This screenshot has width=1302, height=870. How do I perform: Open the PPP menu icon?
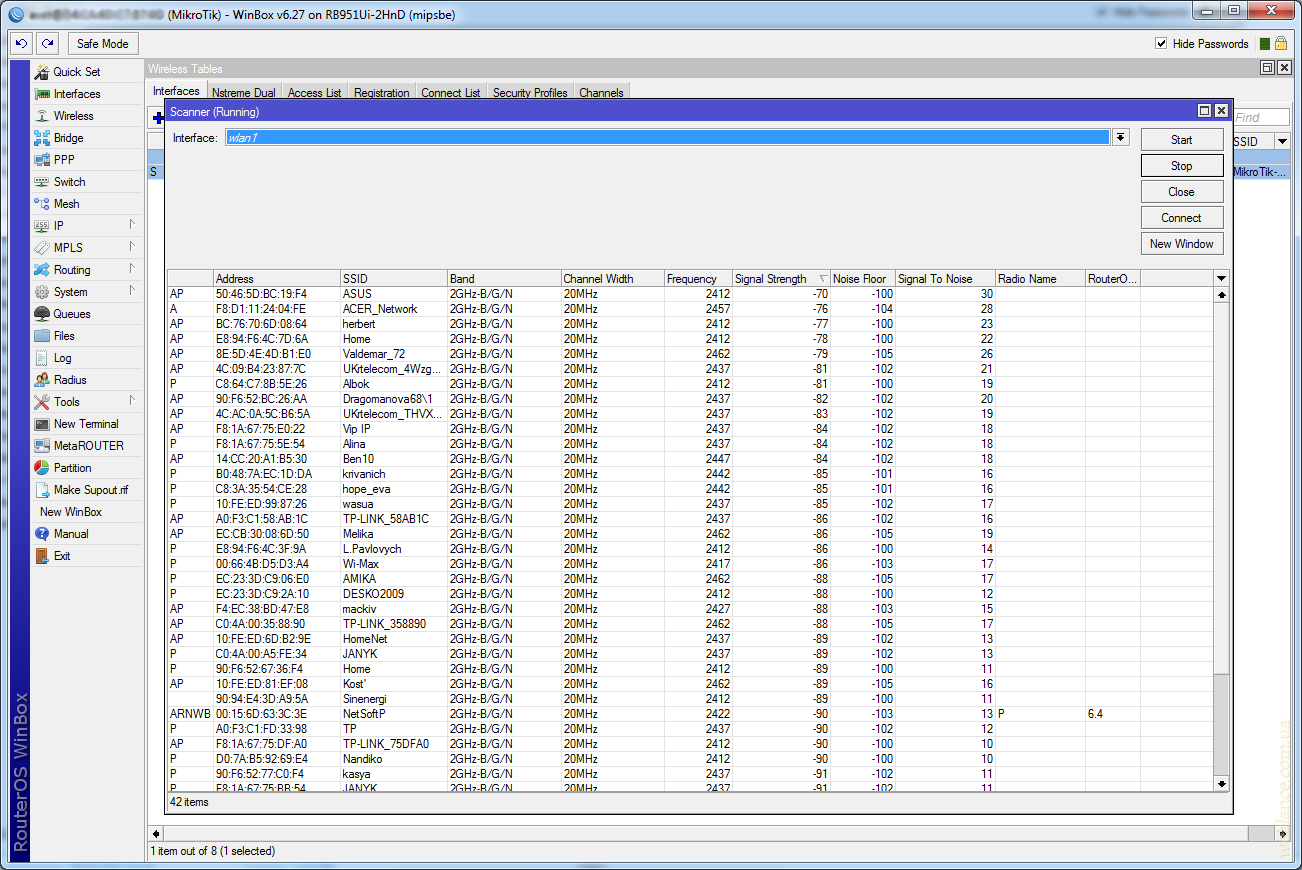[41, 160]
